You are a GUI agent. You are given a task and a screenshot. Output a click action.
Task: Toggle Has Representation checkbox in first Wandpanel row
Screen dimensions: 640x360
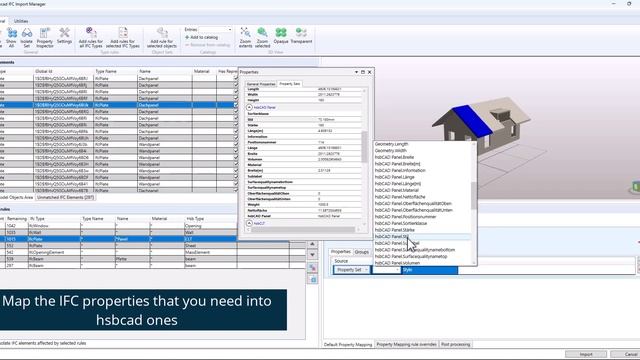(x=236, y=144)
